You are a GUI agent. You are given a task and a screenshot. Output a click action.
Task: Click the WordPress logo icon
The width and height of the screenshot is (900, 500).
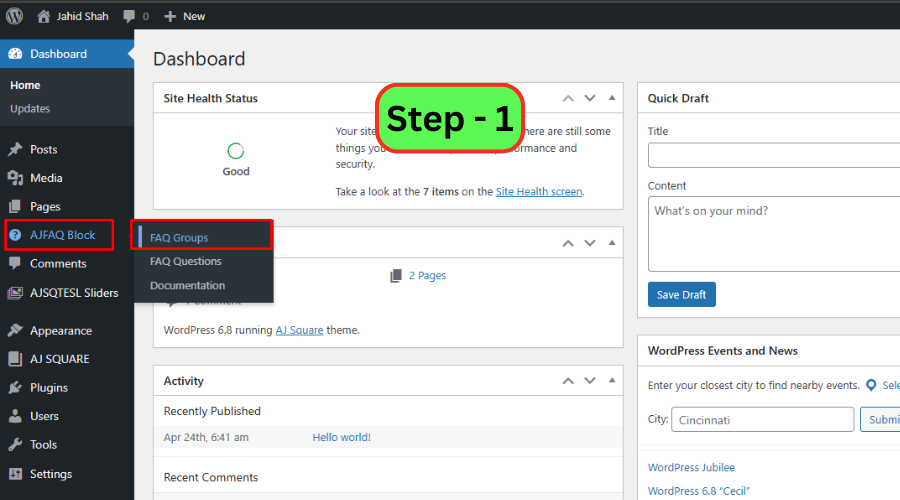[14, 15]
